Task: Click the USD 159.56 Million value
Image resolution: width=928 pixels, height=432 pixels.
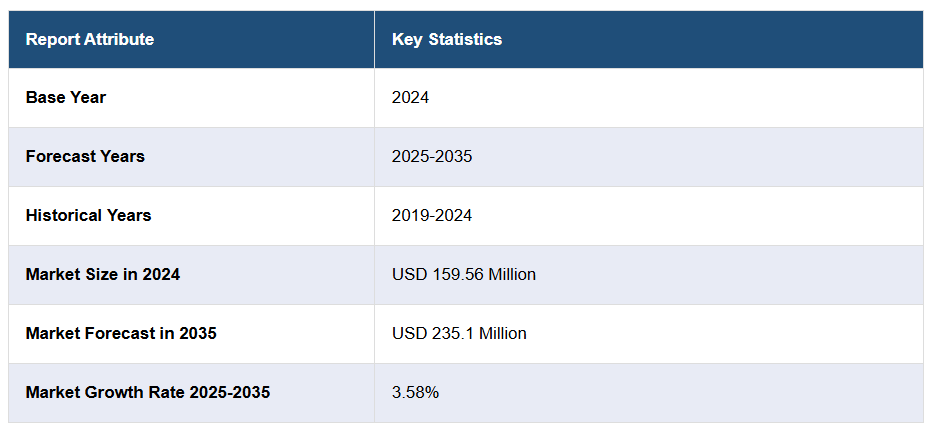Action: [x=463, y=274]
